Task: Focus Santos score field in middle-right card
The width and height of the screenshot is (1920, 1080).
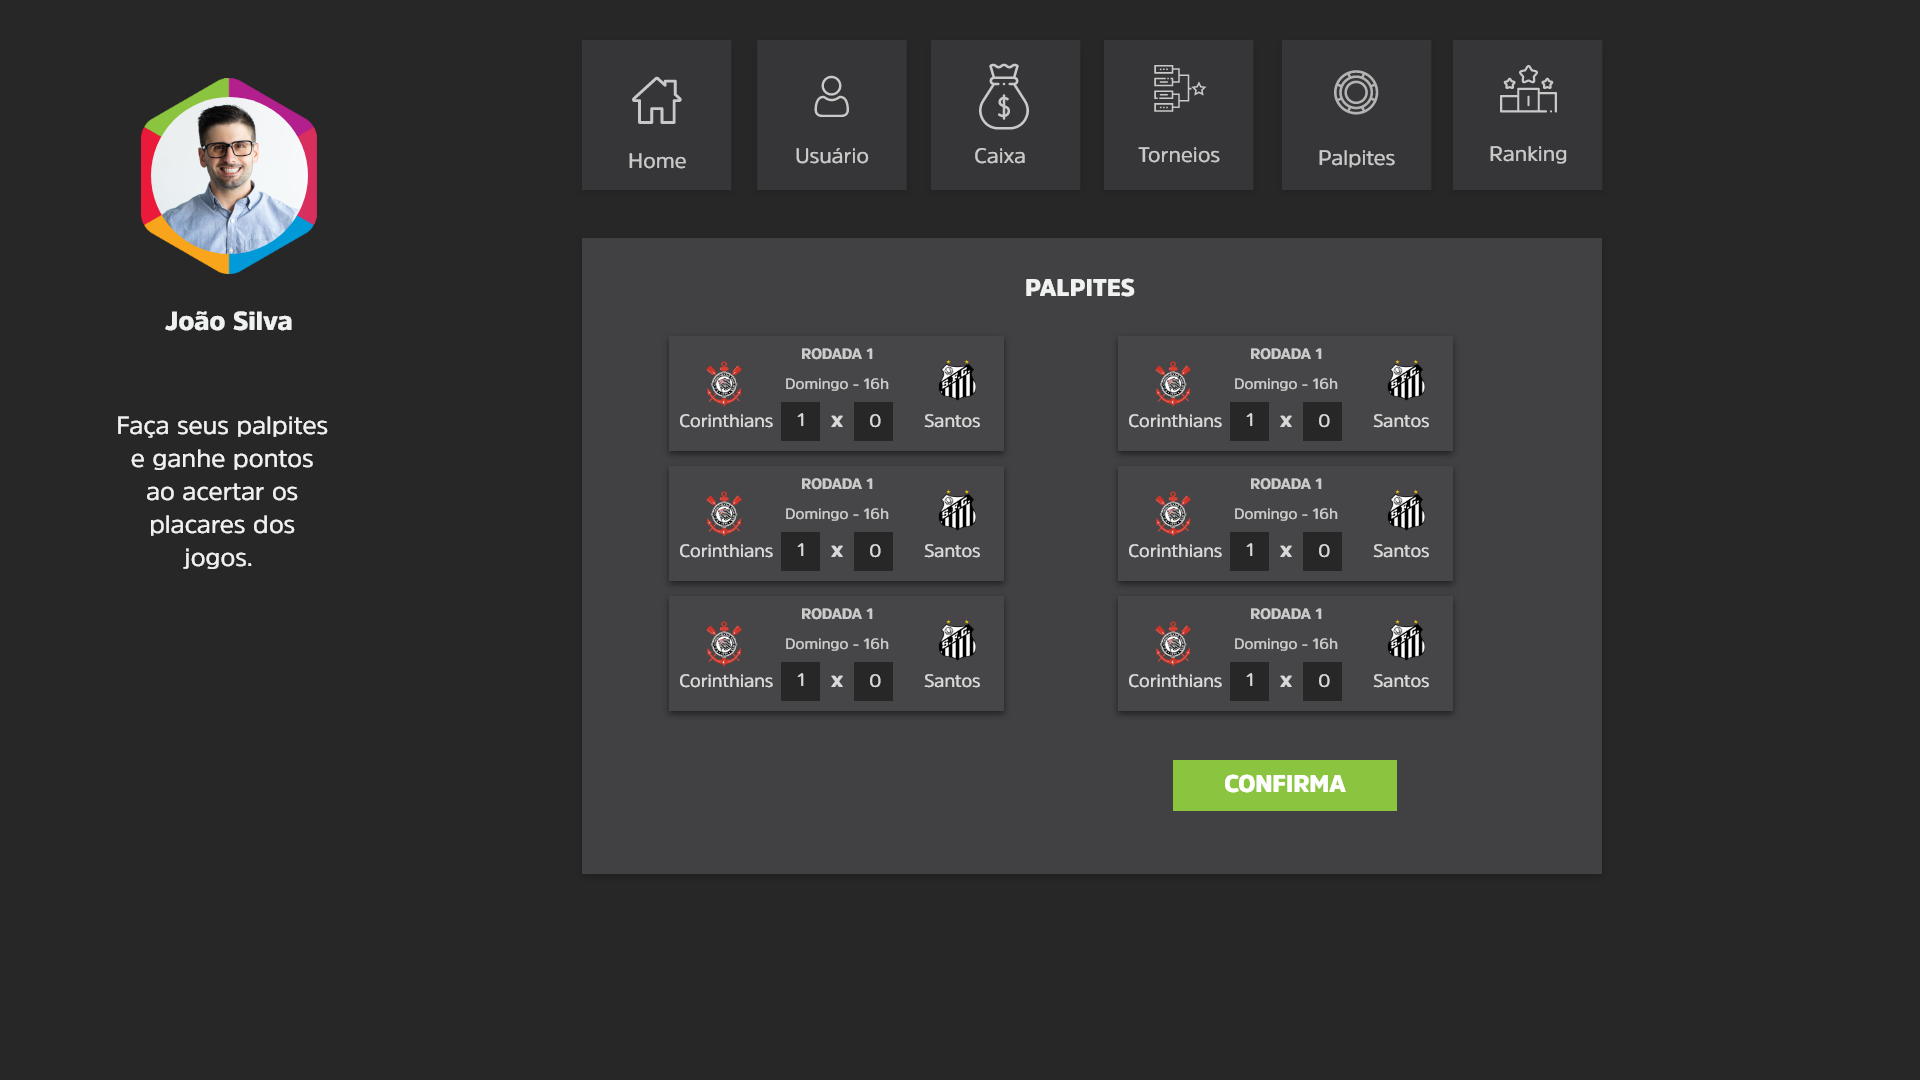Action: [1322, 551]
